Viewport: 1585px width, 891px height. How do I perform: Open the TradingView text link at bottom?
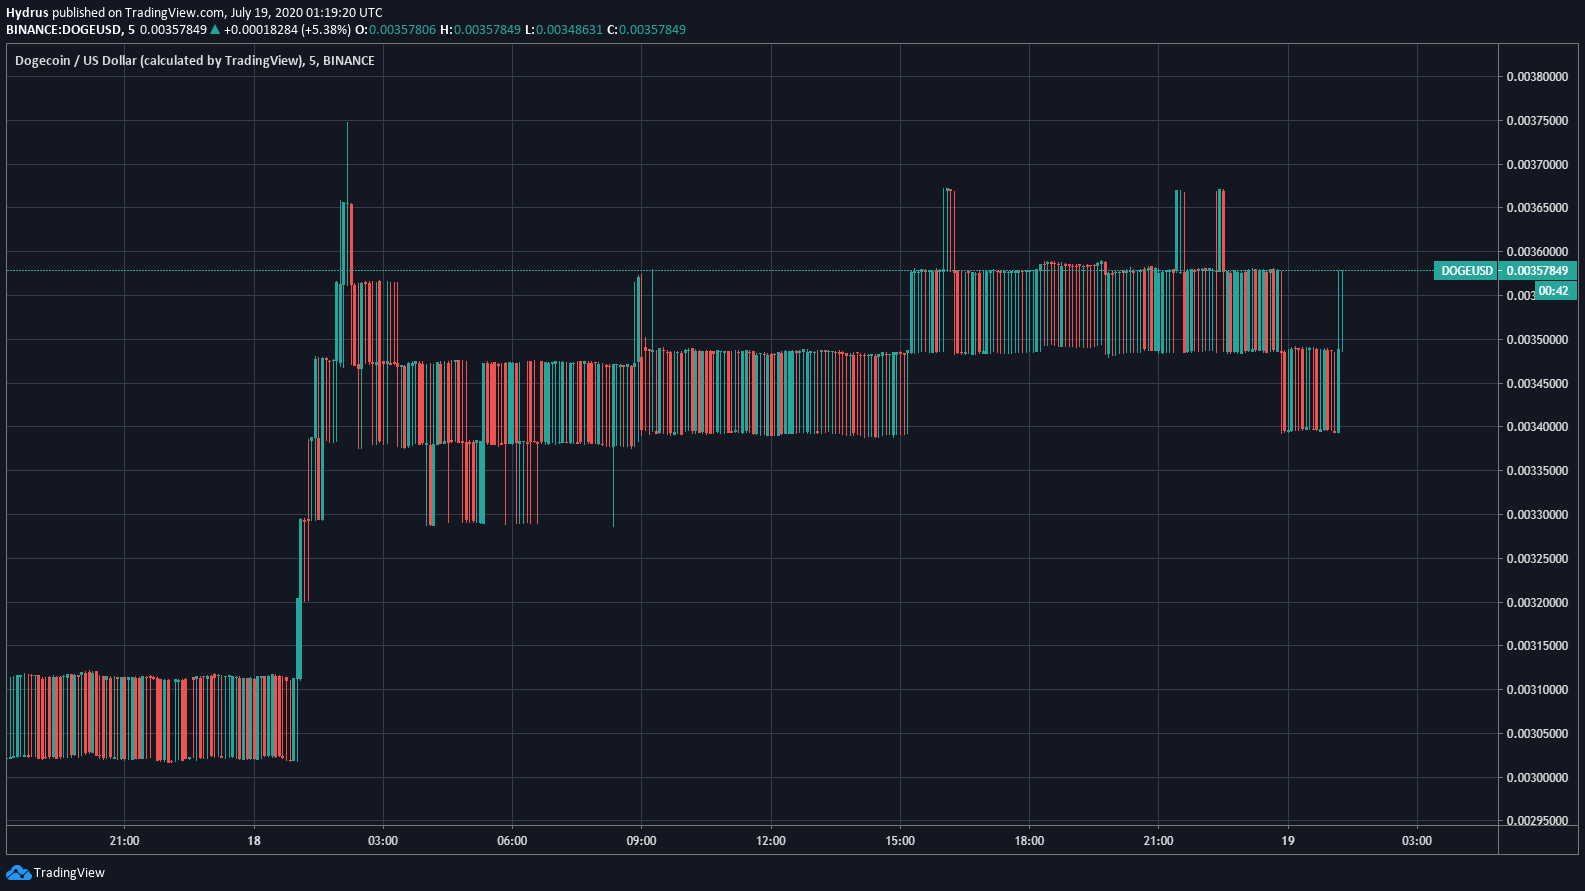(69, 873)
